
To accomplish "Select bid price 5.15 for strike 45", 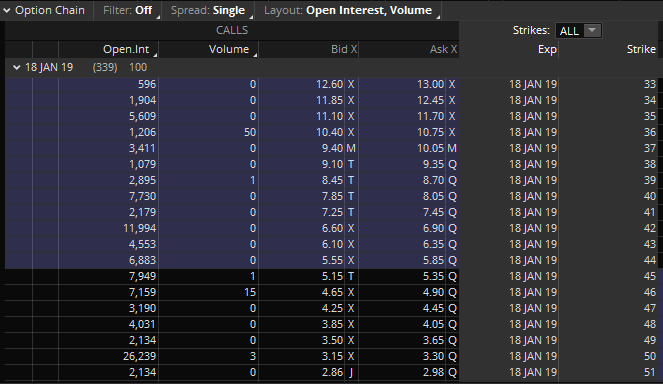I will point(332,277).
